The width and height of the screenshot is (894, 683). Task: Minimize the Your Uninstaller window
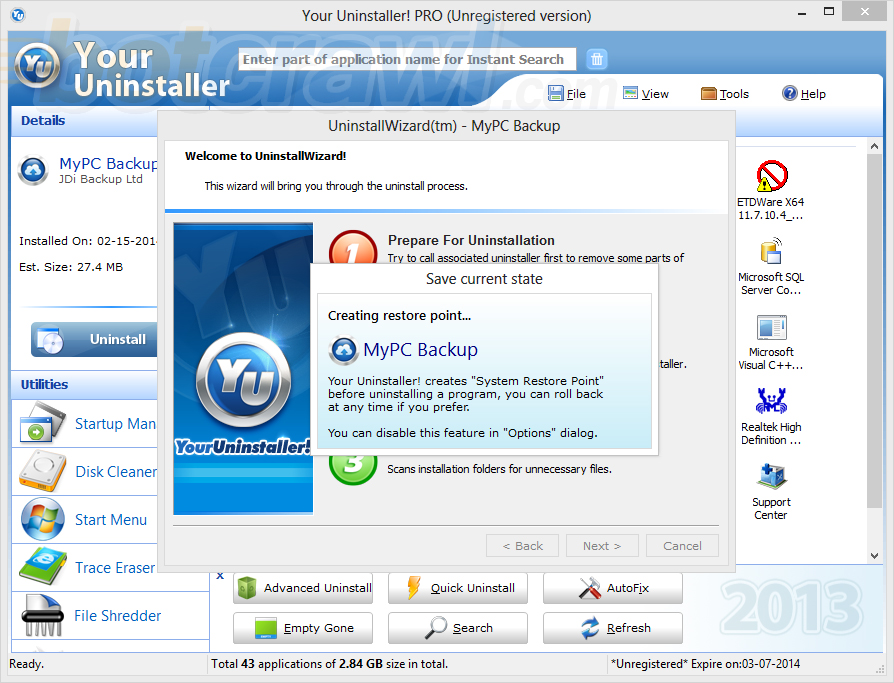coord(802,13)
